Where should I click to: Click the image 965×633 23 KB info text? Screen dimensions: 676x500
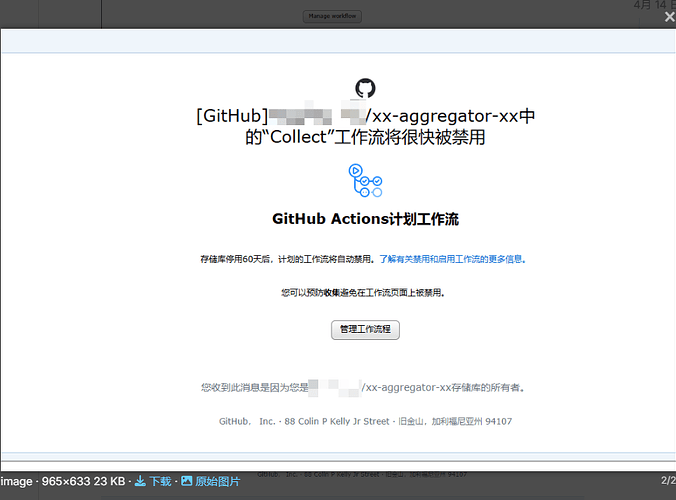click(x=63, y=481)
